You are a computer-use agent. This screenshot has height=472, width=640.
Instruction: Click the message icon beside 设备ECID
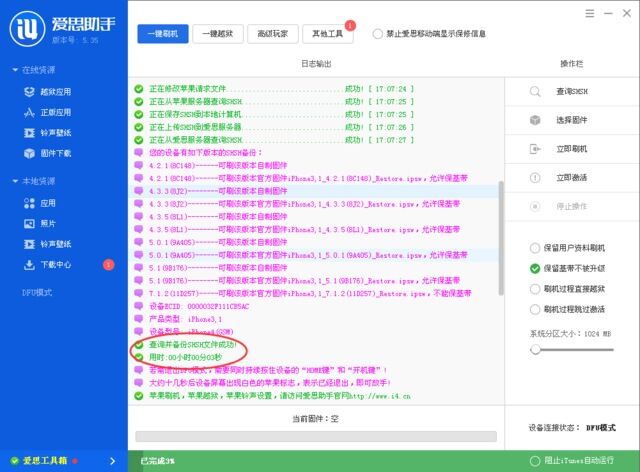point(139,306)
